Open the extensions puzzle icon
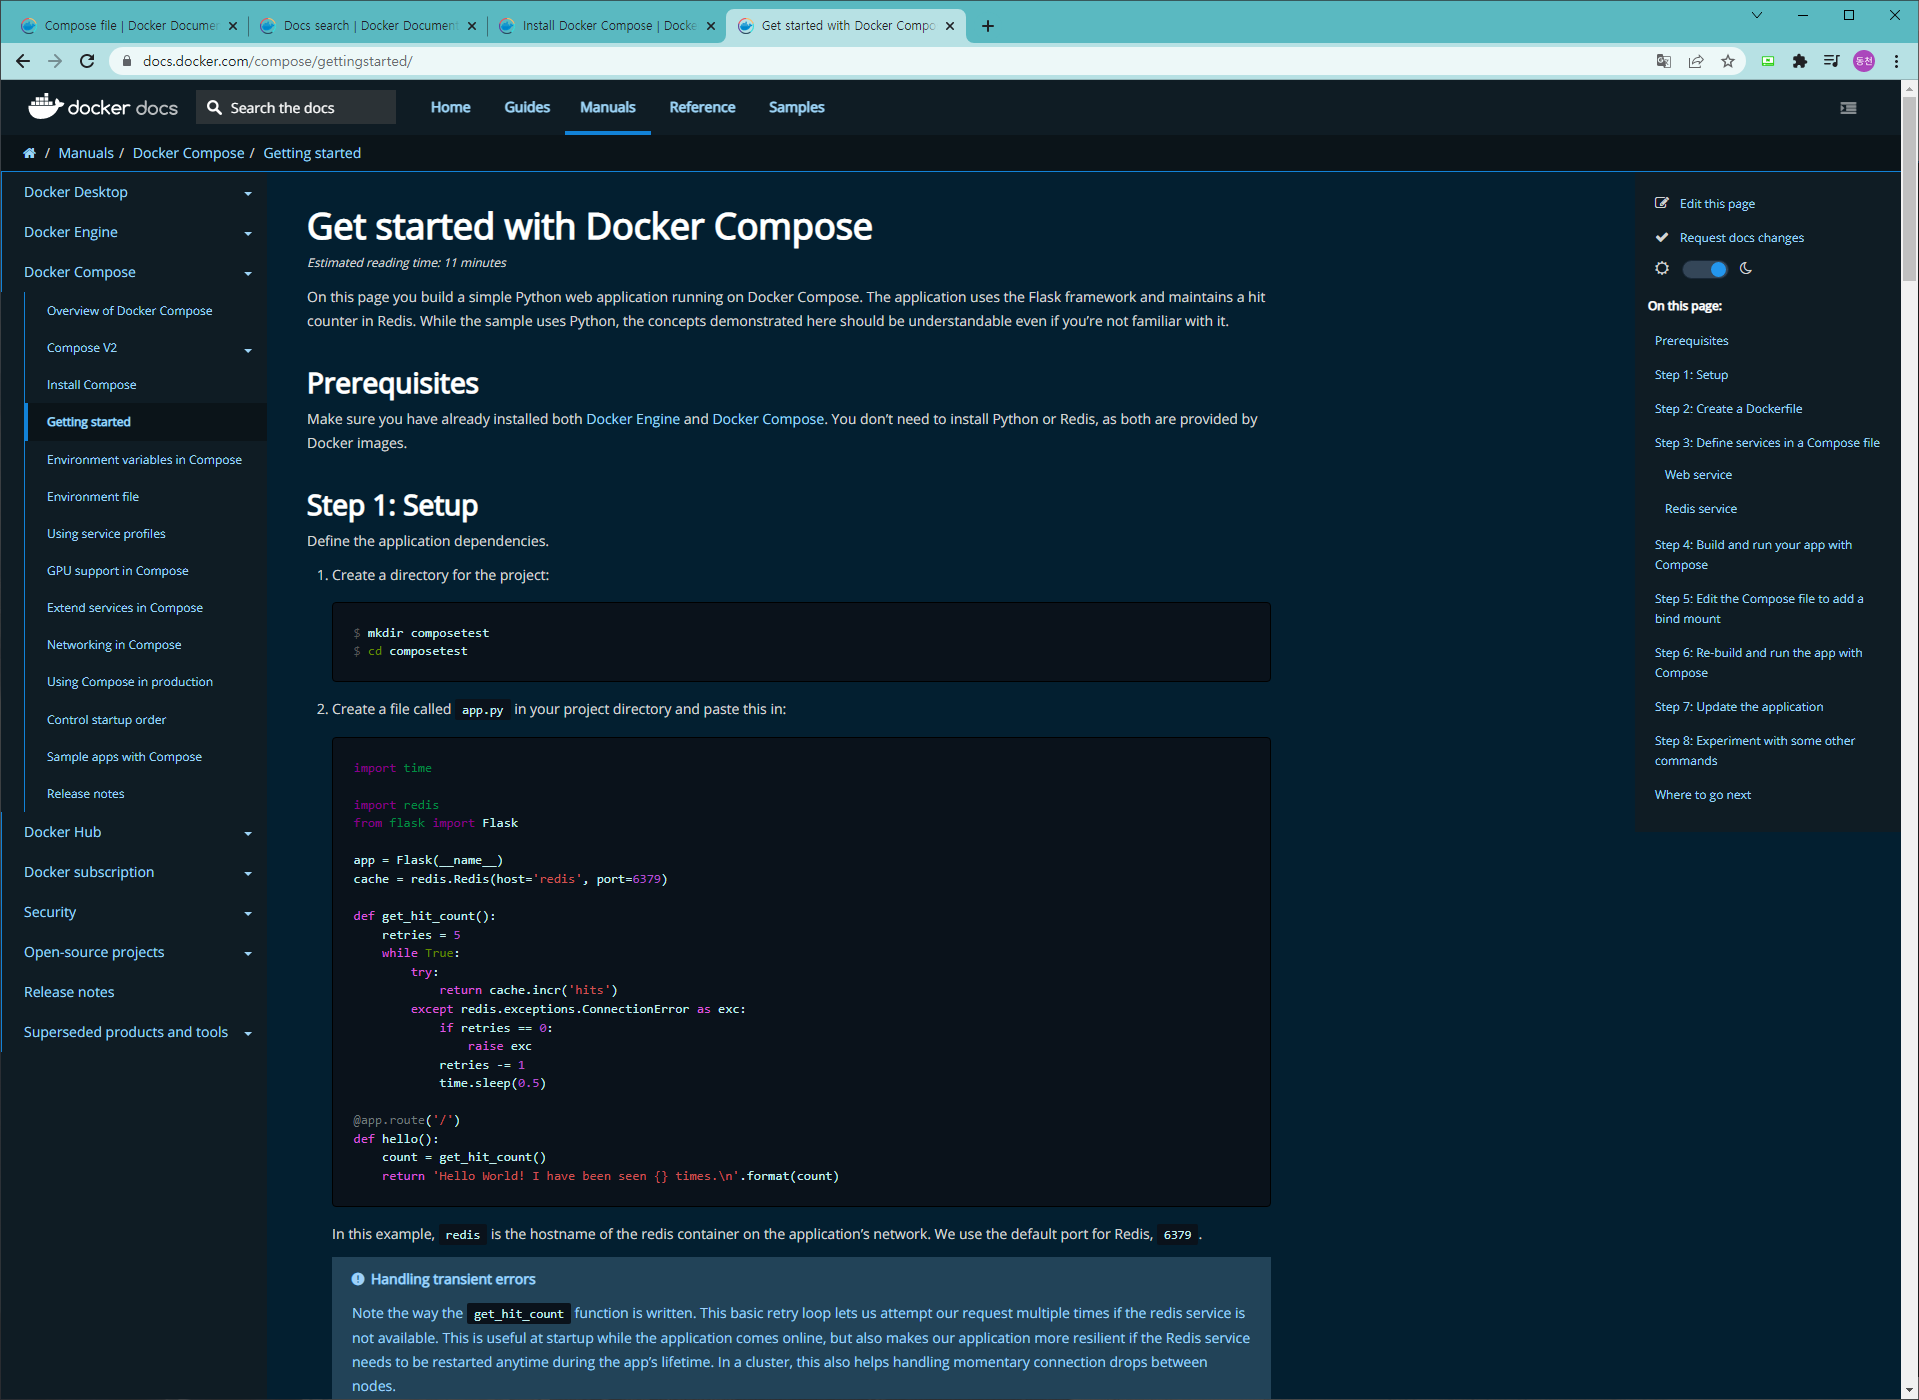Image resolution: width=1919 pixels, height=1400 pixels. pos(1800,61)
